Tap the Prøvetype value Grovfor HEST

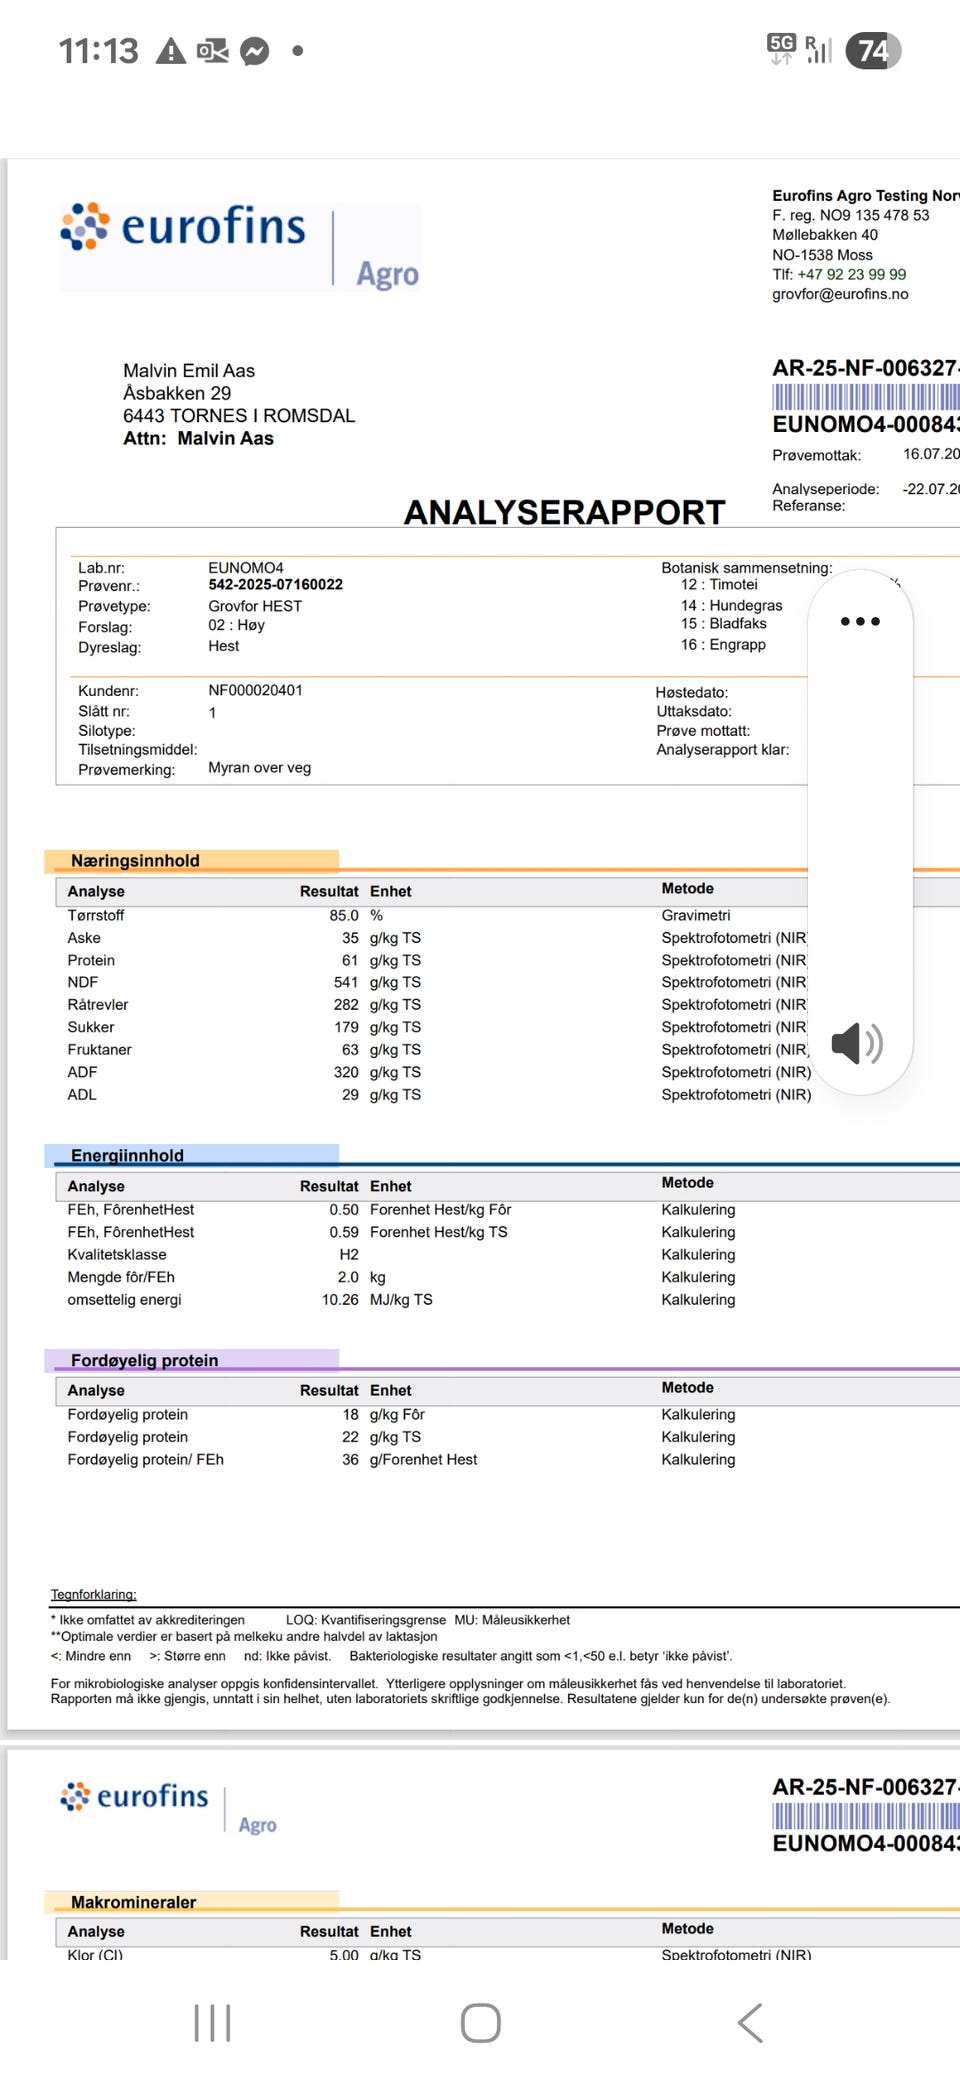tap(255, 606)
